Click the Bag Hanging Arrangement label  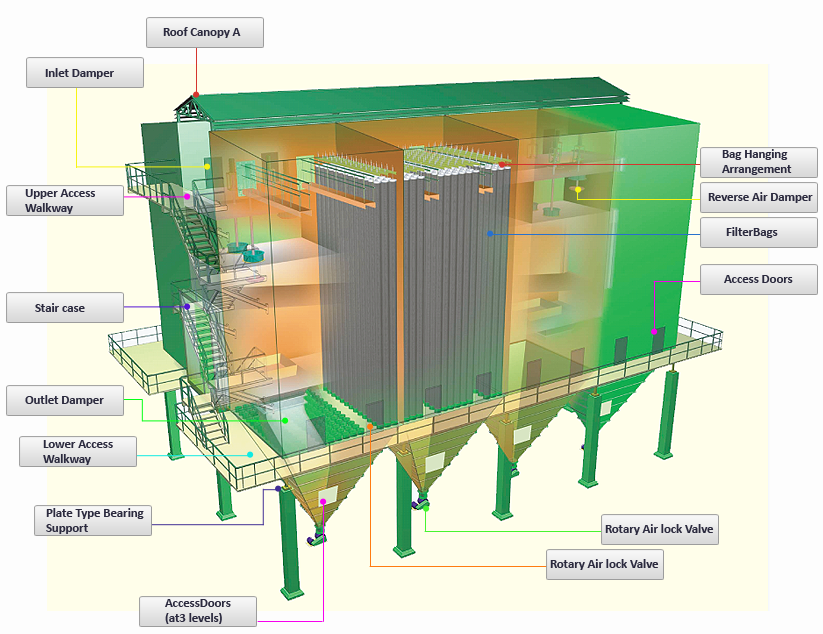pyautogui.click(x=756, y=162)
